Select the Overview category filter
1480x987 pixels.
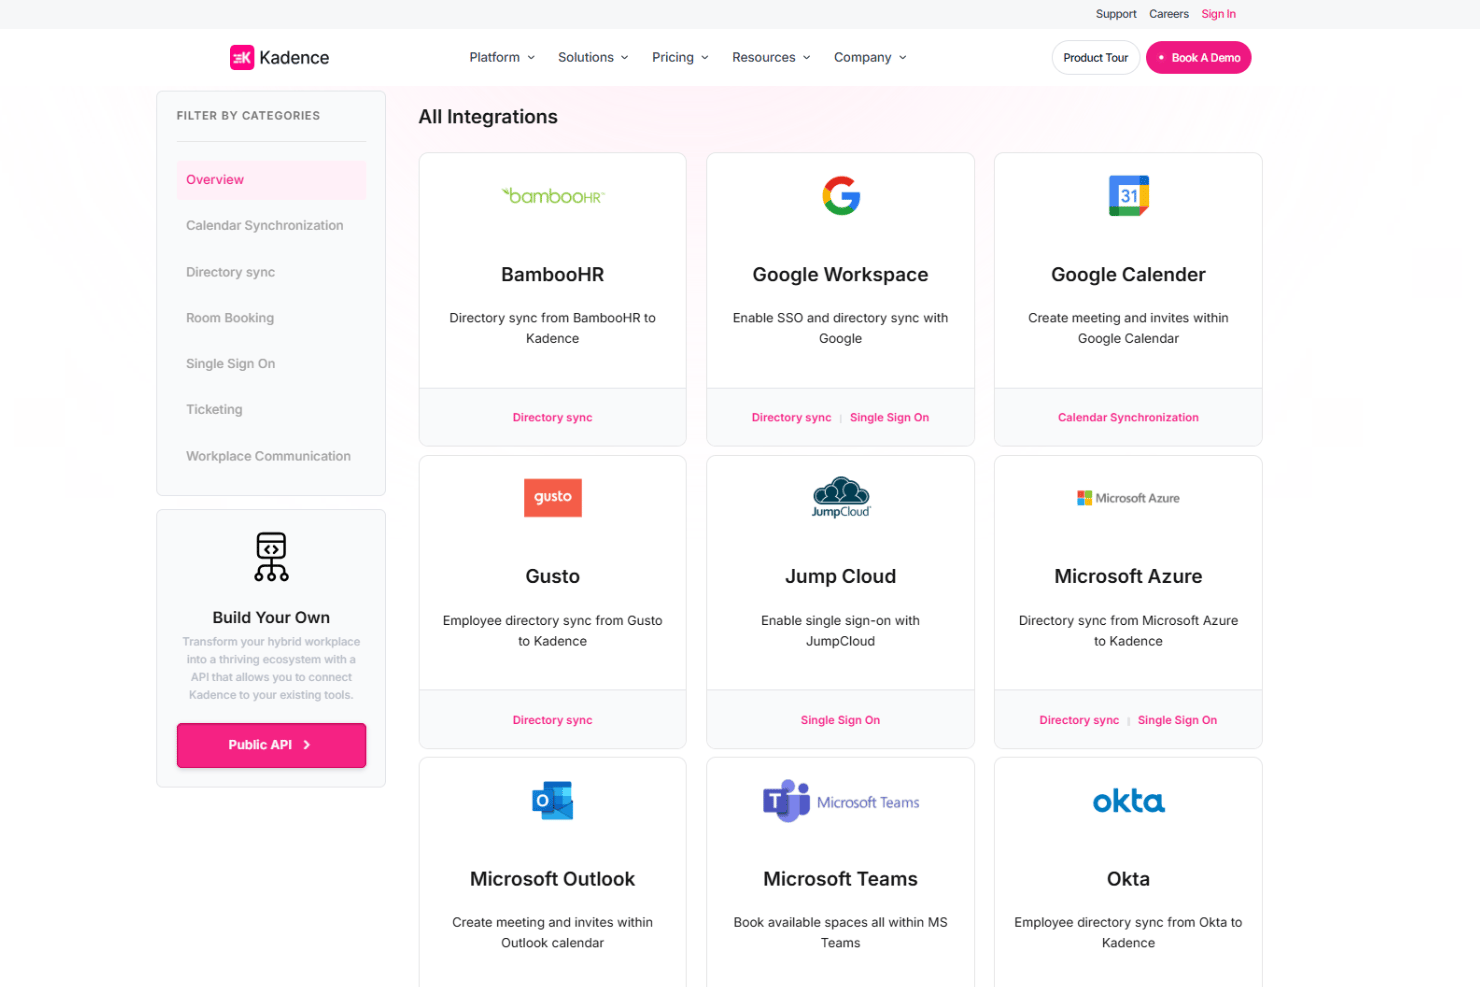271,180
